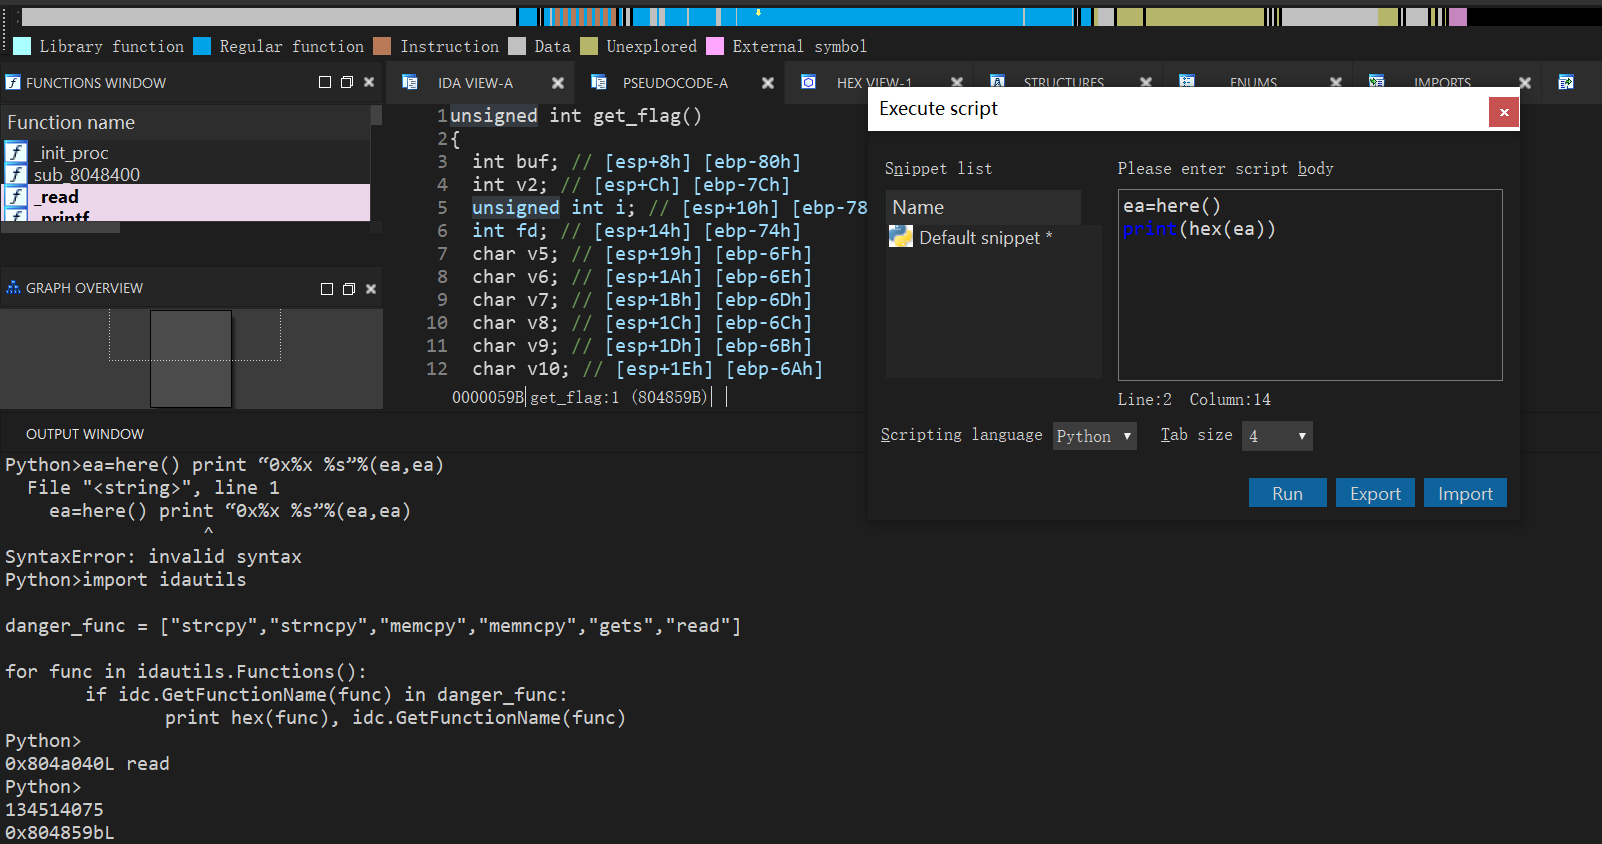1602x844 pixels.
Task: Click the Export button
Action: (1375, 493)
